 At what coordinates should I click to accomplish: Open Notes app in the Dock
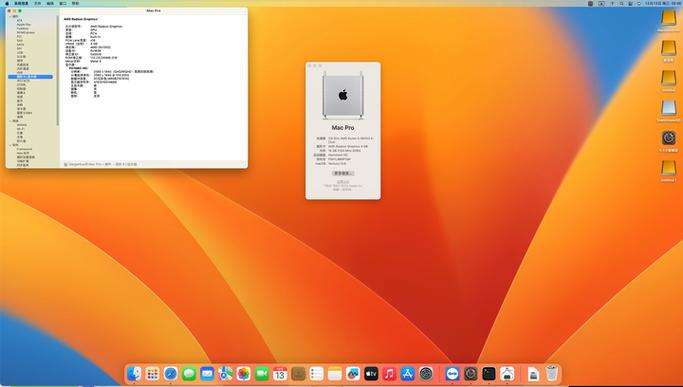click(x=335, y=373)
